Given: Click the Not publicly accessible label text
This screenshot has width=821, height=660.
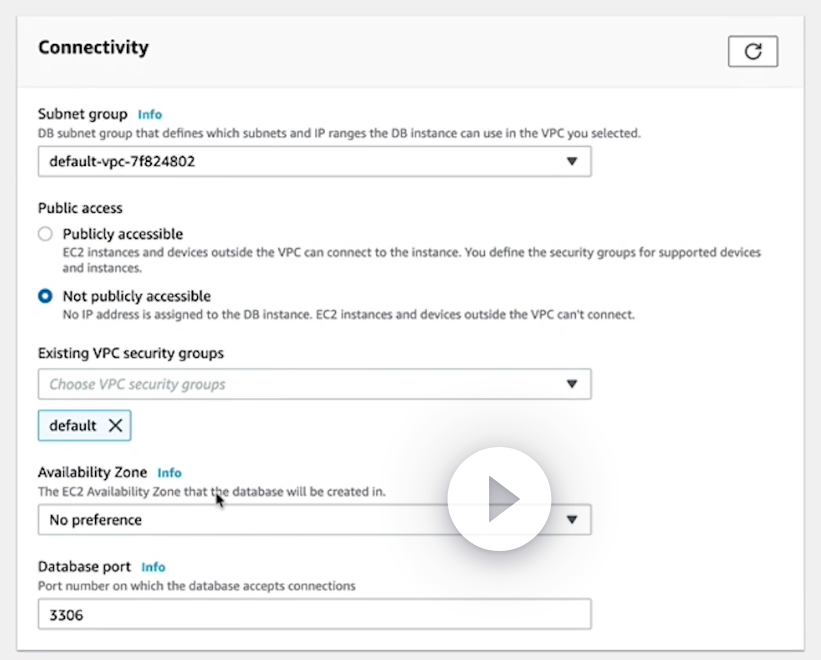Looking at the screenshot, I should [136, 296].
